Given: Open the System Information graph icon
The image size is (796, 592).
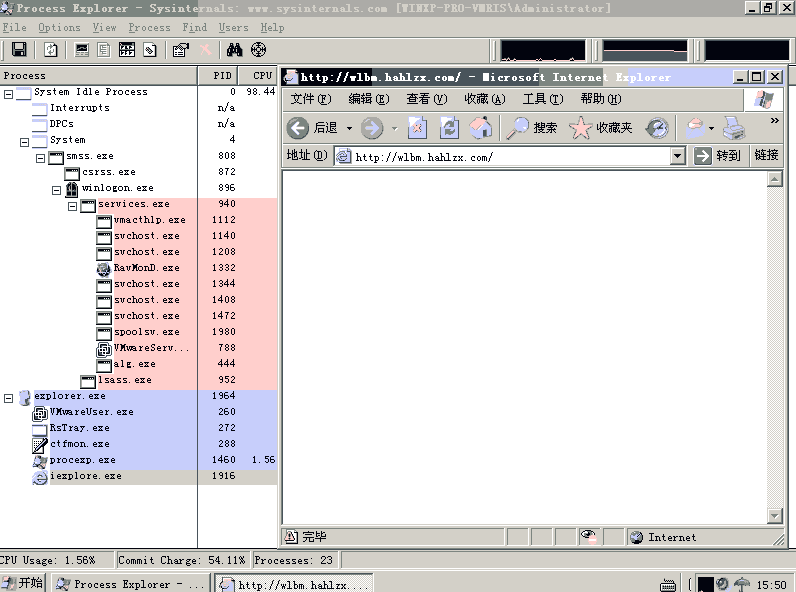Looking at the screenshot, I should tap(81, 50).
